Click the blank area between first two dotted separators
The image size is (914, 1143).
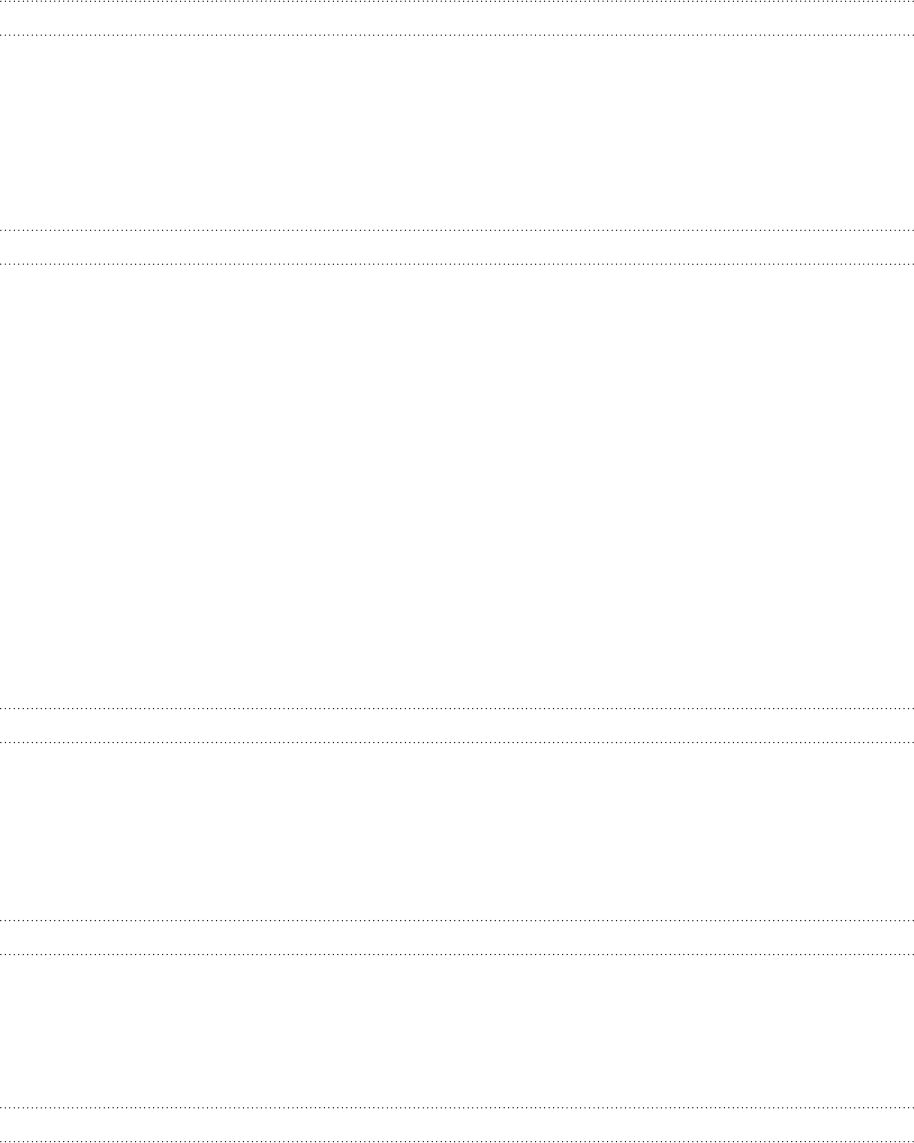click(x=457, y=18)
